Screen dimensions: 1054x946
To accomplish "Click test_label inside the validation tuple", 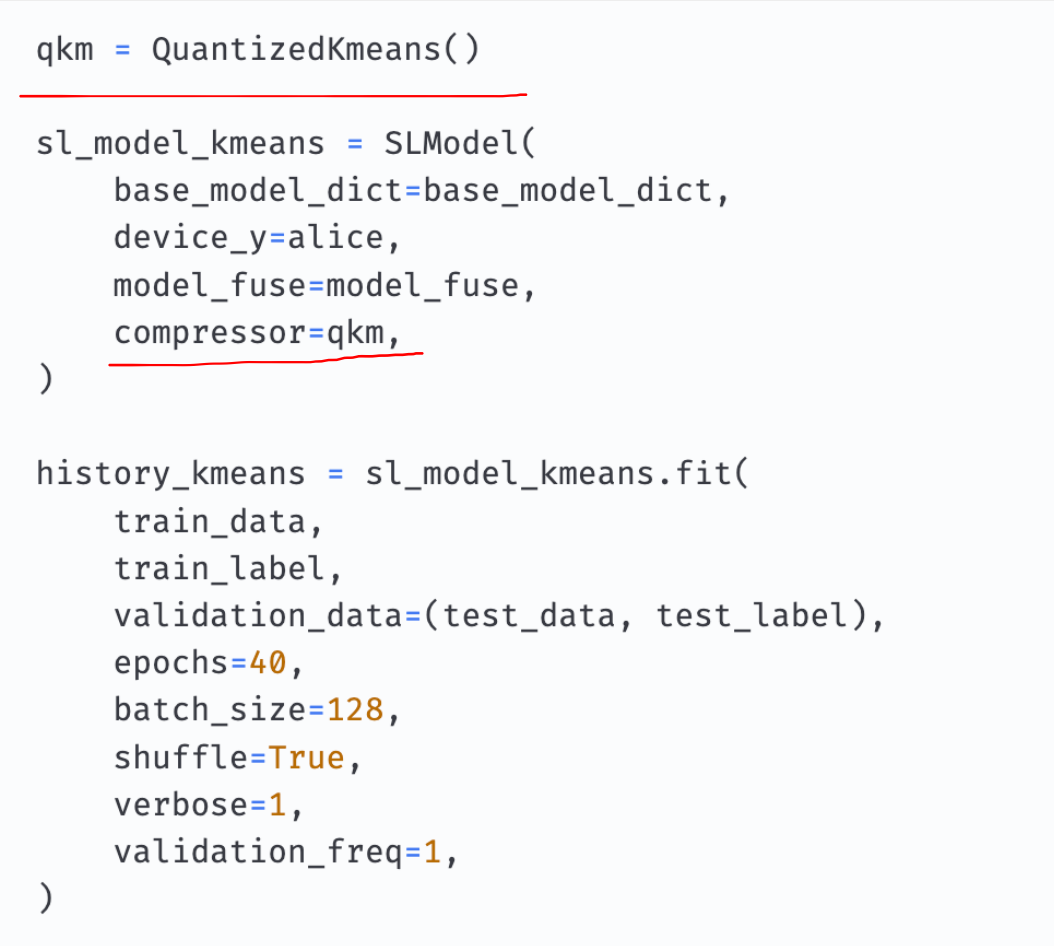I will (752, 616).
